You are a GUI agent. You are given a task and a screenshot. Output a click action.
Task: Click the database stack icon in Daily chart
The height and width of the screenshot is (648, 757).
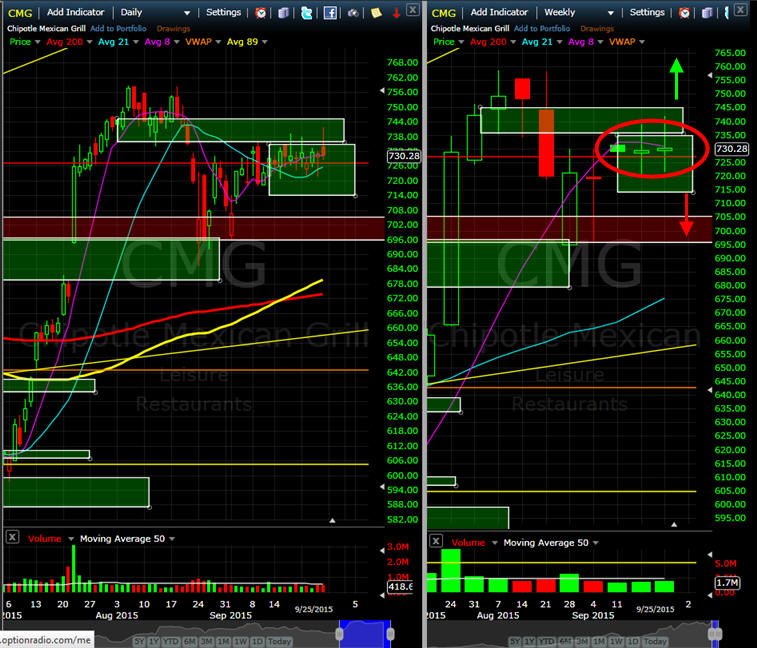pos(283,13)
